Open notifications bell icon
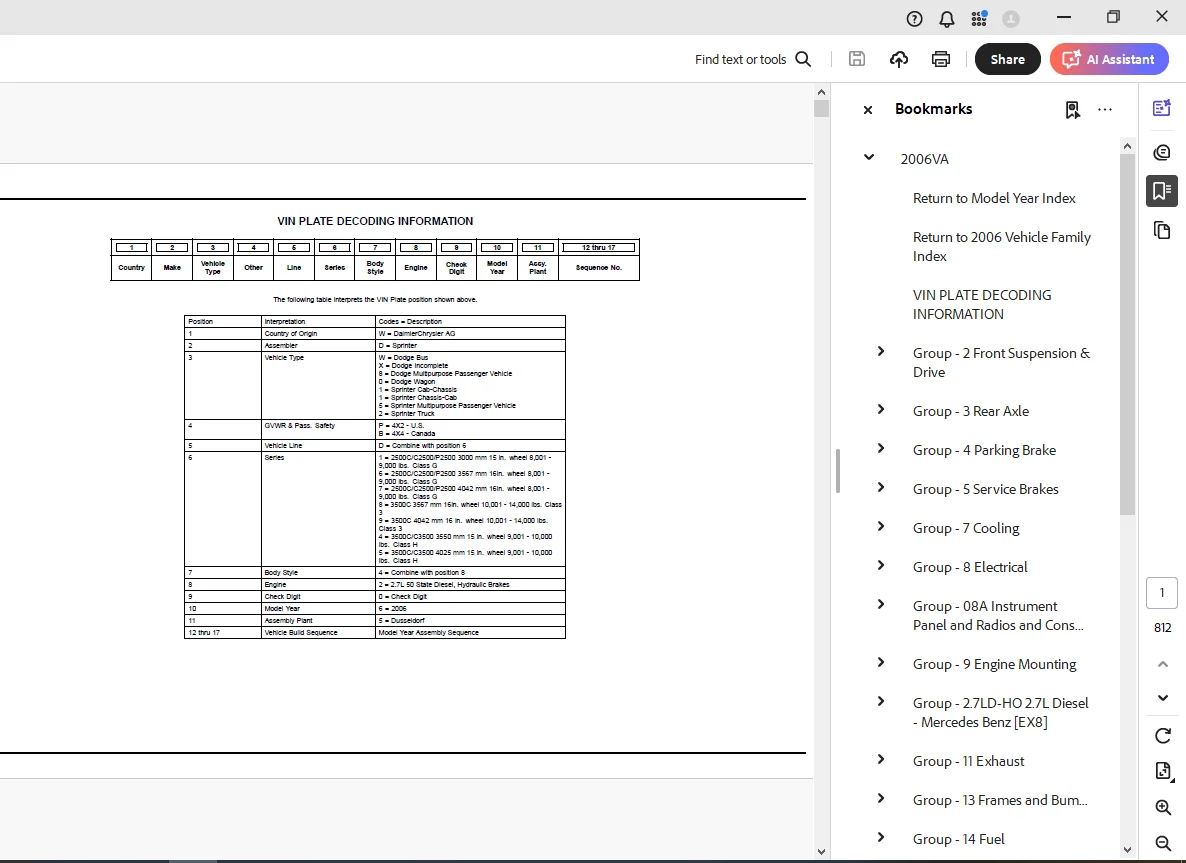Viewport: 1186px width, 863px height. pos(947,19)
